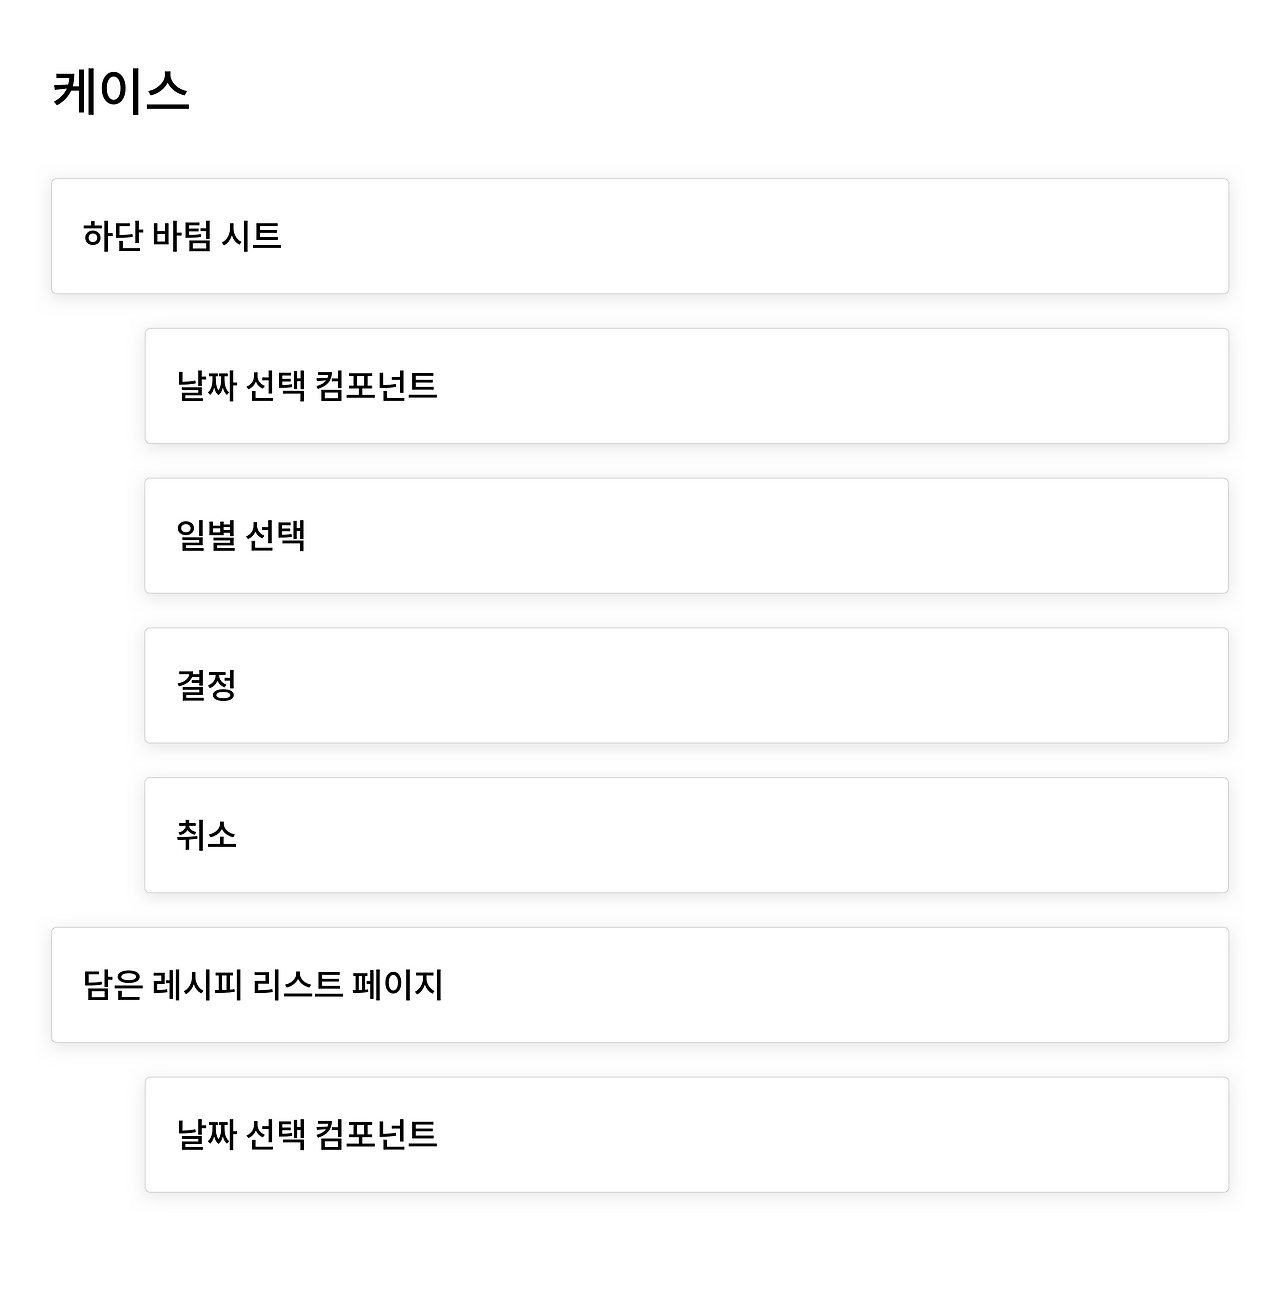Click the 결정 label text
Screen dimensions: 1280x1290
(207, 686)
